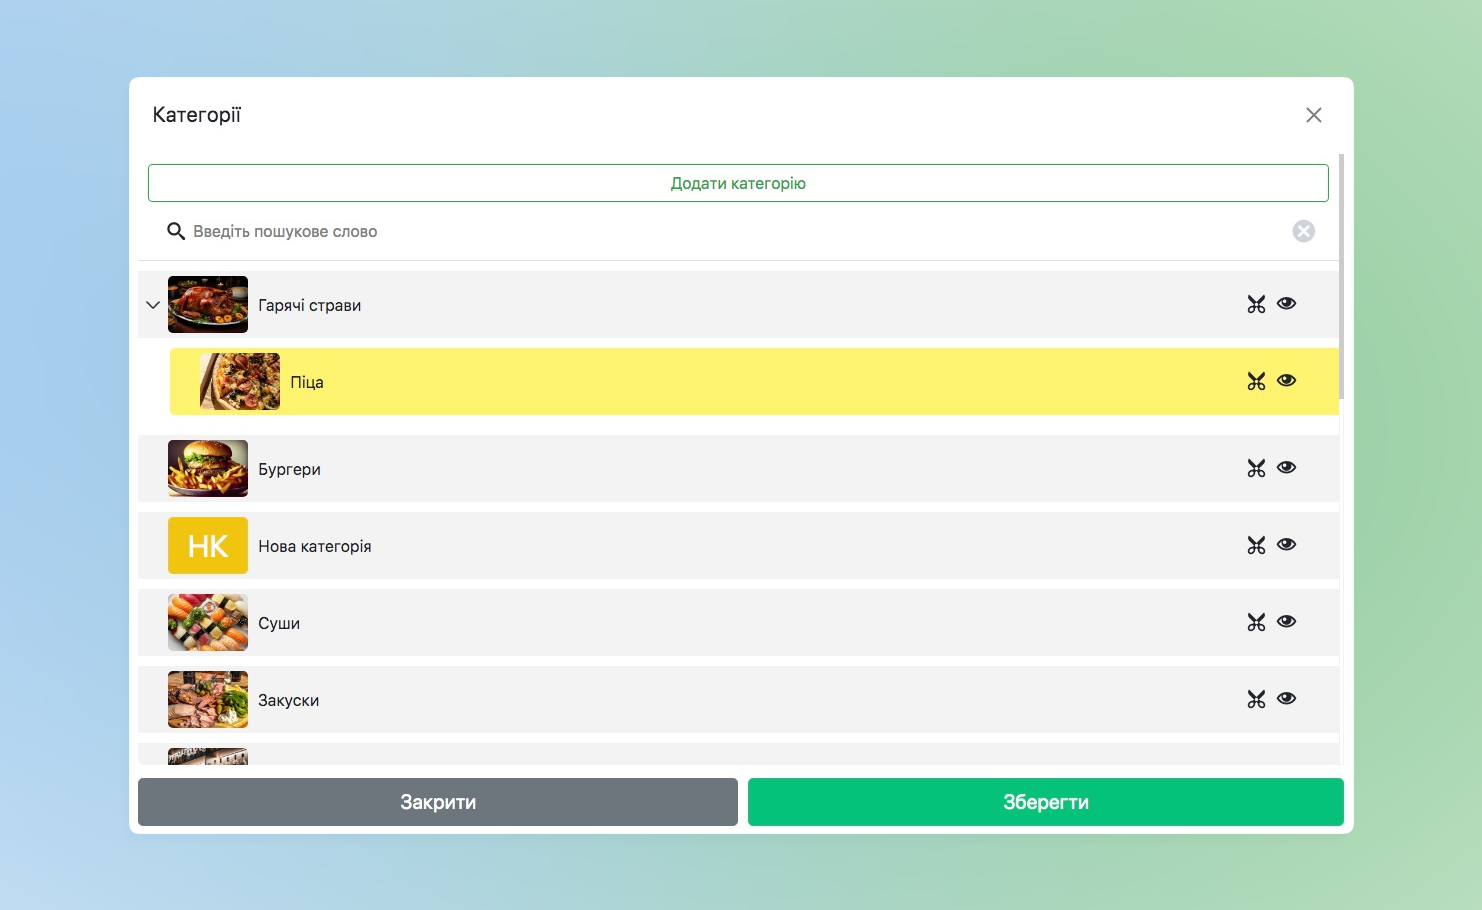This screenshot has width=1482, height=910.
Task: Click the scissors icon for Гарячі страви
Action: [1256, 304]
